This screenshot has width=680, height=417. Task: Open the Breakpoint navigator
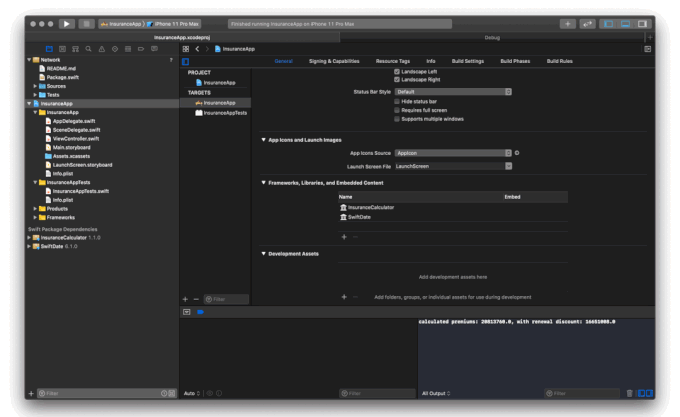[x=141, y=49]
